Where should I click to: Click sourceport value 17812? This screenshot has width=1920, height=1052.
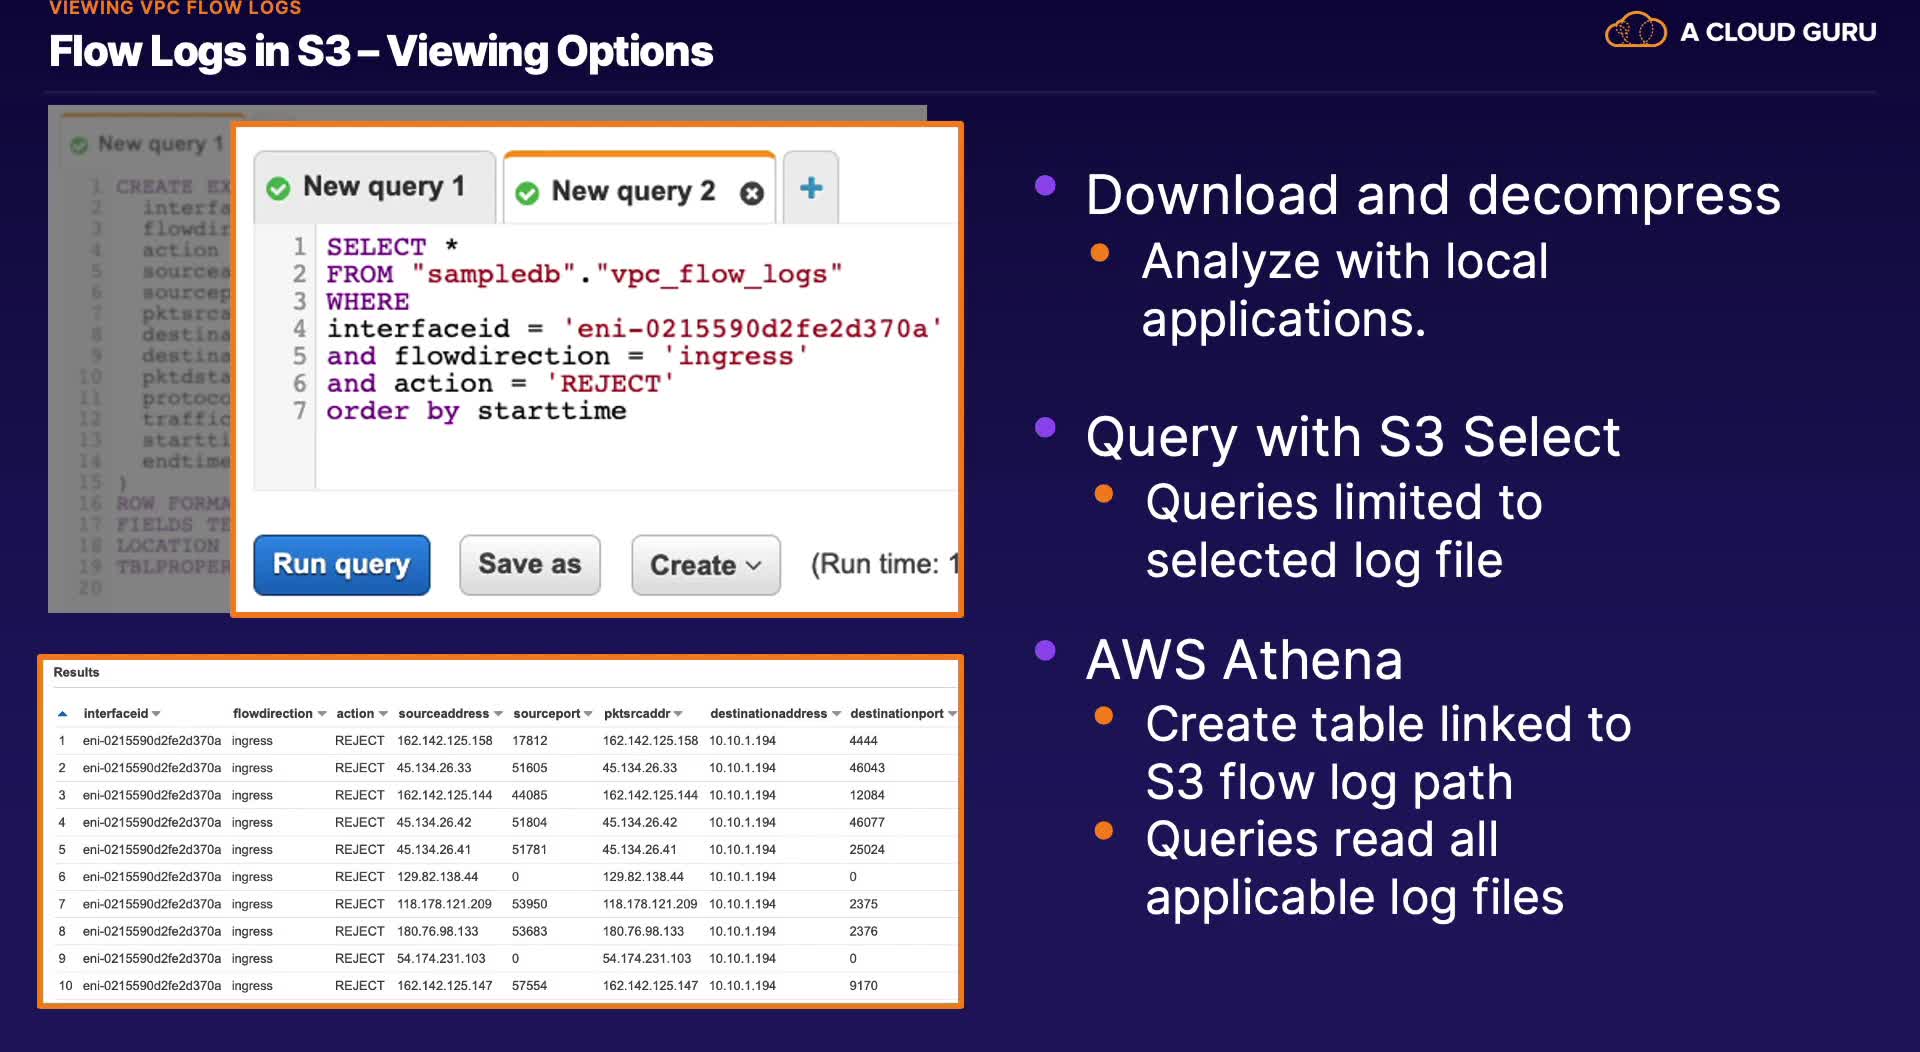coord(530,741)
